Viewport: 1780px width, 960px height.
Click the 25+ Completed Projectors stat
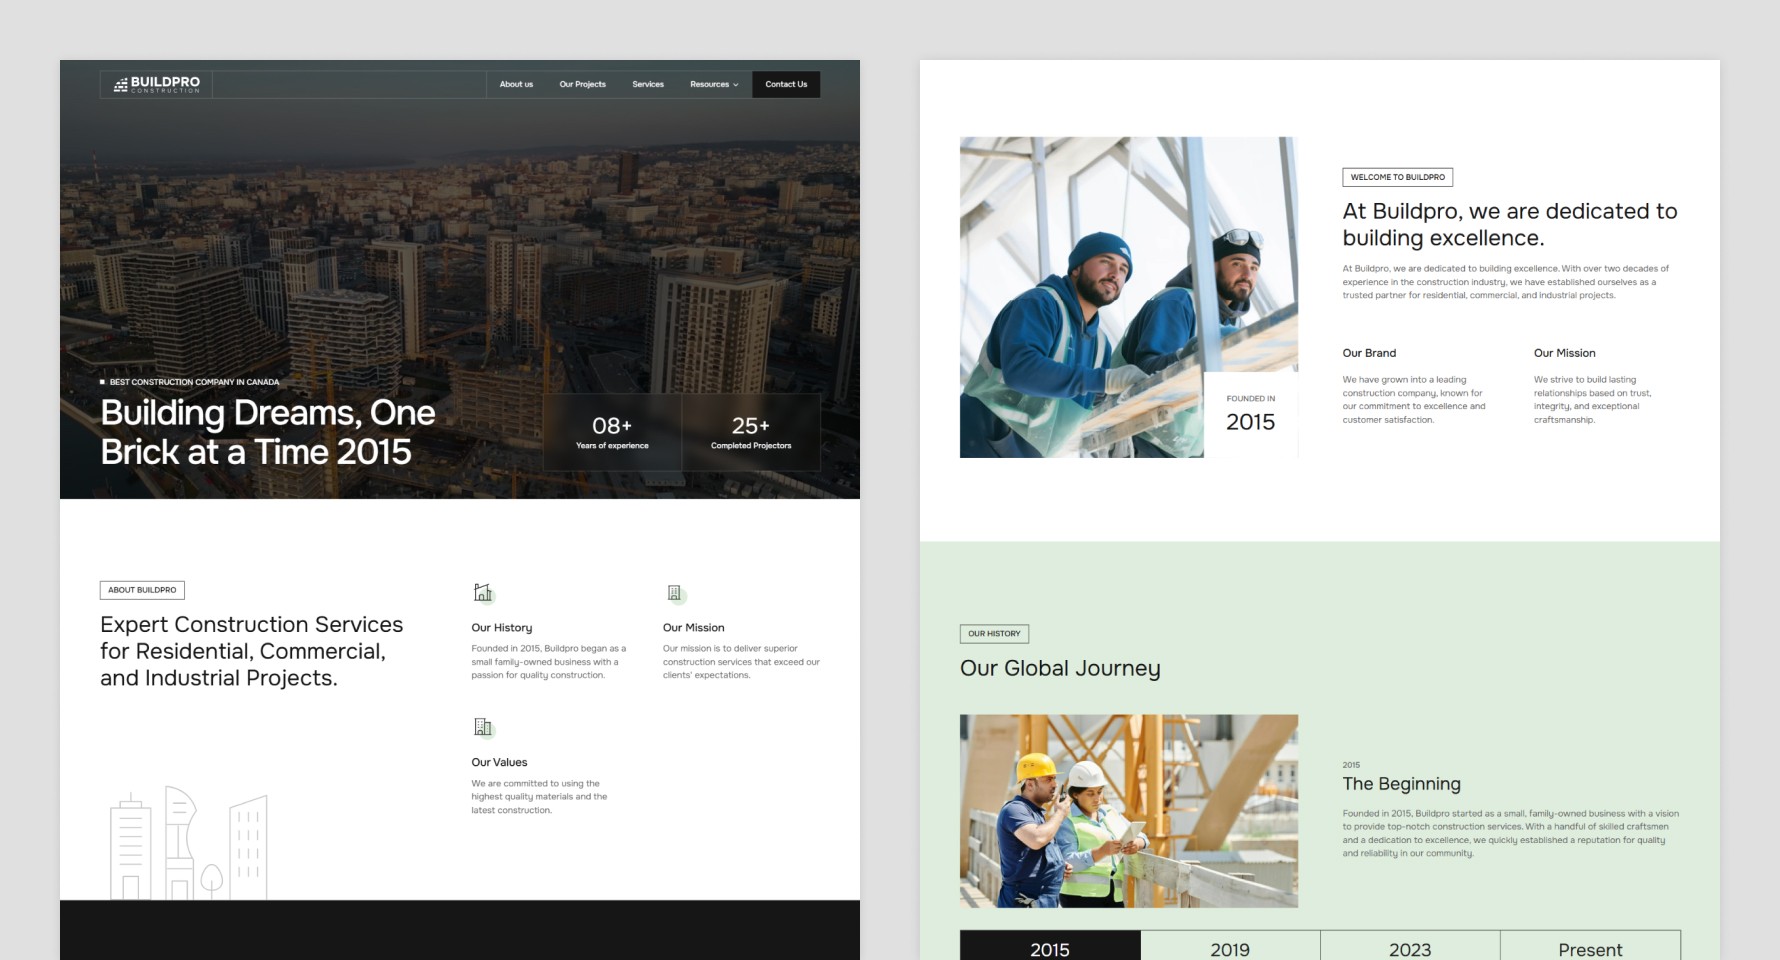751,432
